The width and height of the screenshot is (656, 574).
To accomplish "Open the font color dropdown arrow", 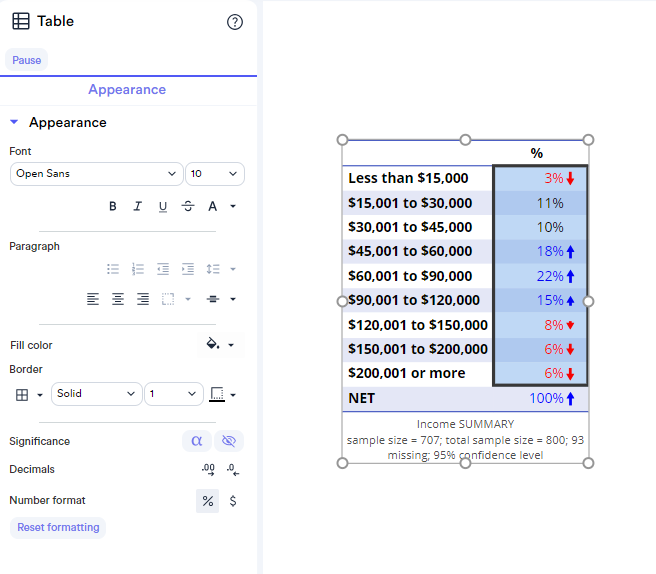I will 233,206.
